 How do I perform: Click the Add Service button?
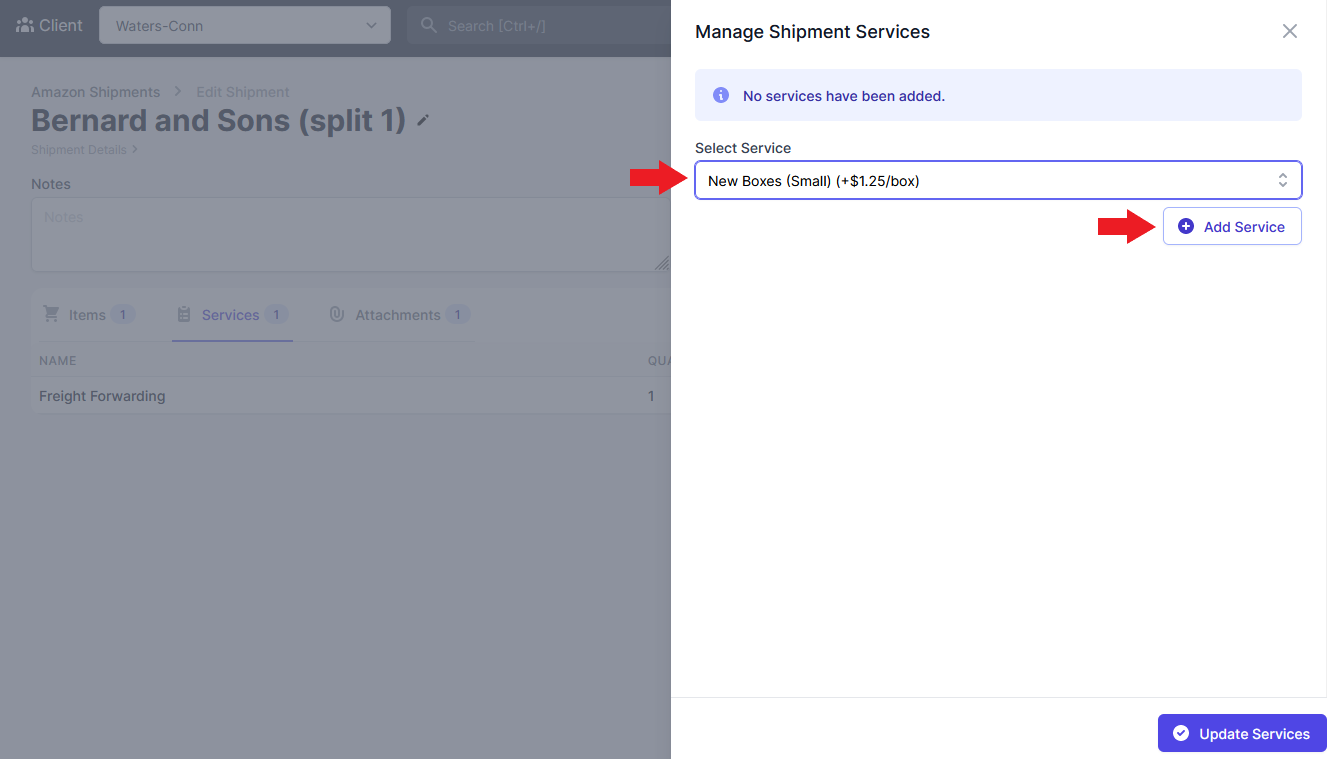(1232, 226)
